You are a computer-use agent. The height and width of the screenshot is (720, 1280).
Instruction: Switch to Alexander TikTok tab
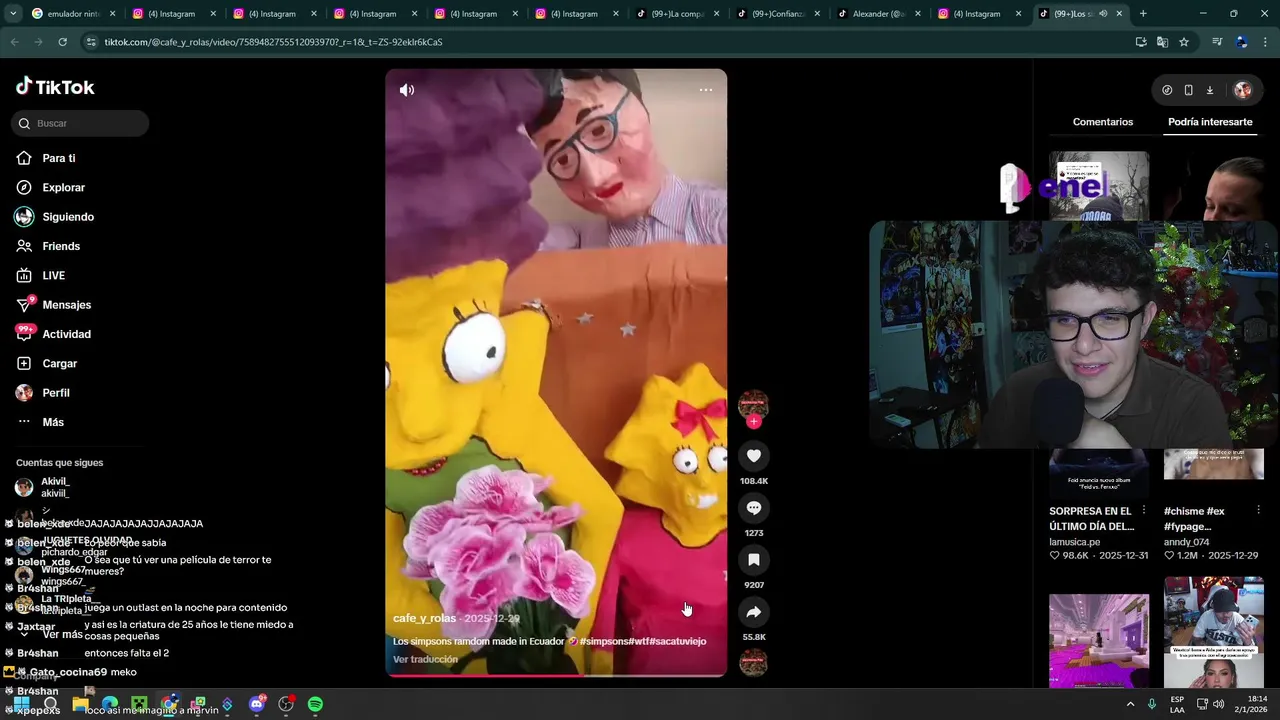pyautogui.click(x=880, y=14)
